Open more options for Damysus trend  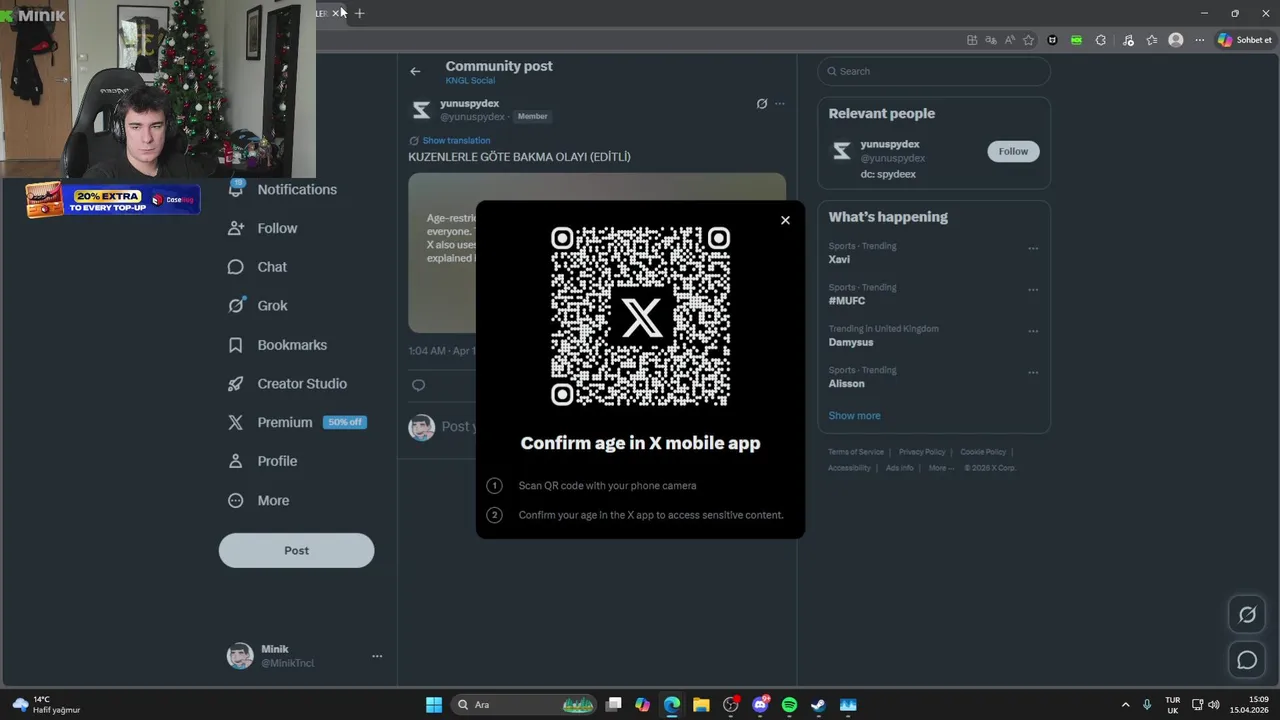coord(1033,331)
